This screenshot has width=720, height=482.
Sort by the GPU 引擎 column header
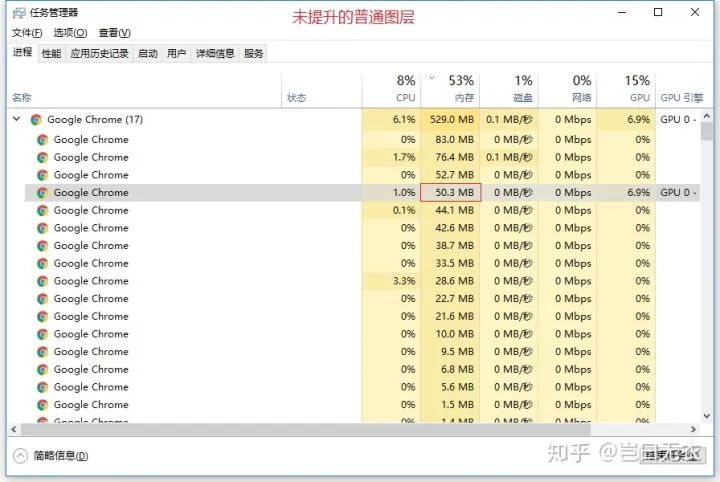[682, 90]
